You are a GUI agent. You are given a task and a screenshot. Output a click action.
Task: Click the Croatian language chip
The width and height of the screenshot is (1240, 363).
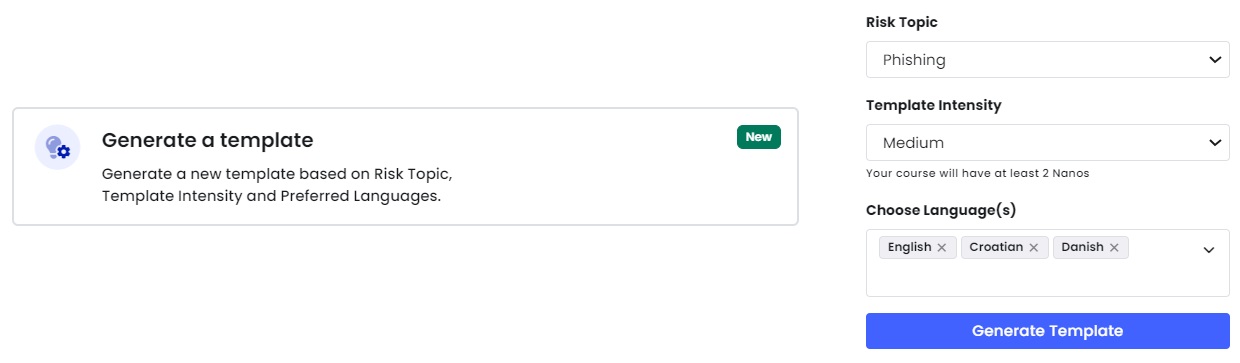[x=1005, y=247]
